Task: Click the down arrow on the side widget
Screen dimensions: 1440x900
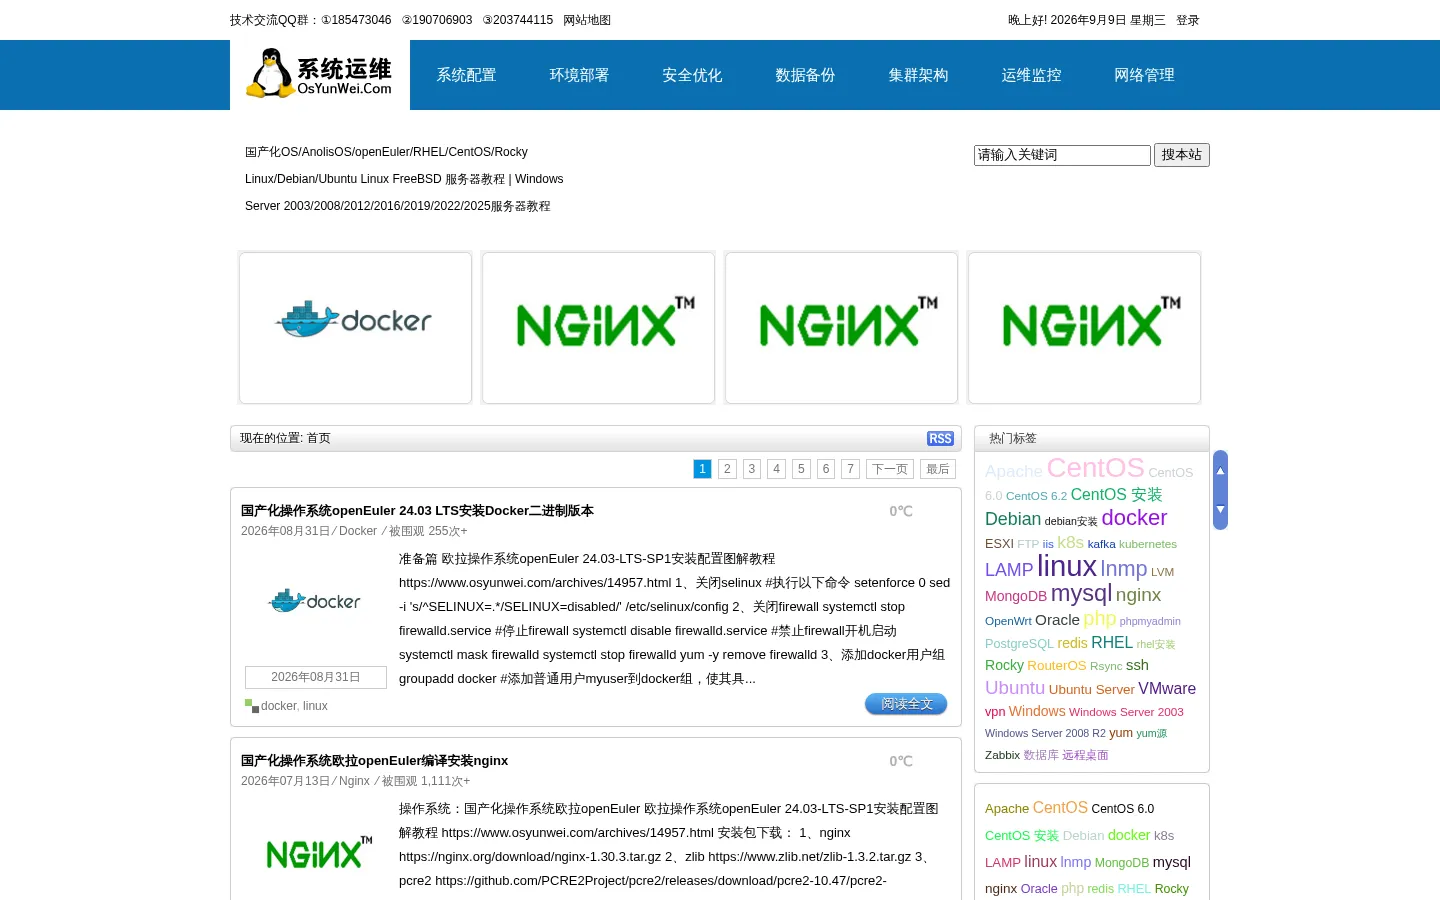Action: 1220,510
